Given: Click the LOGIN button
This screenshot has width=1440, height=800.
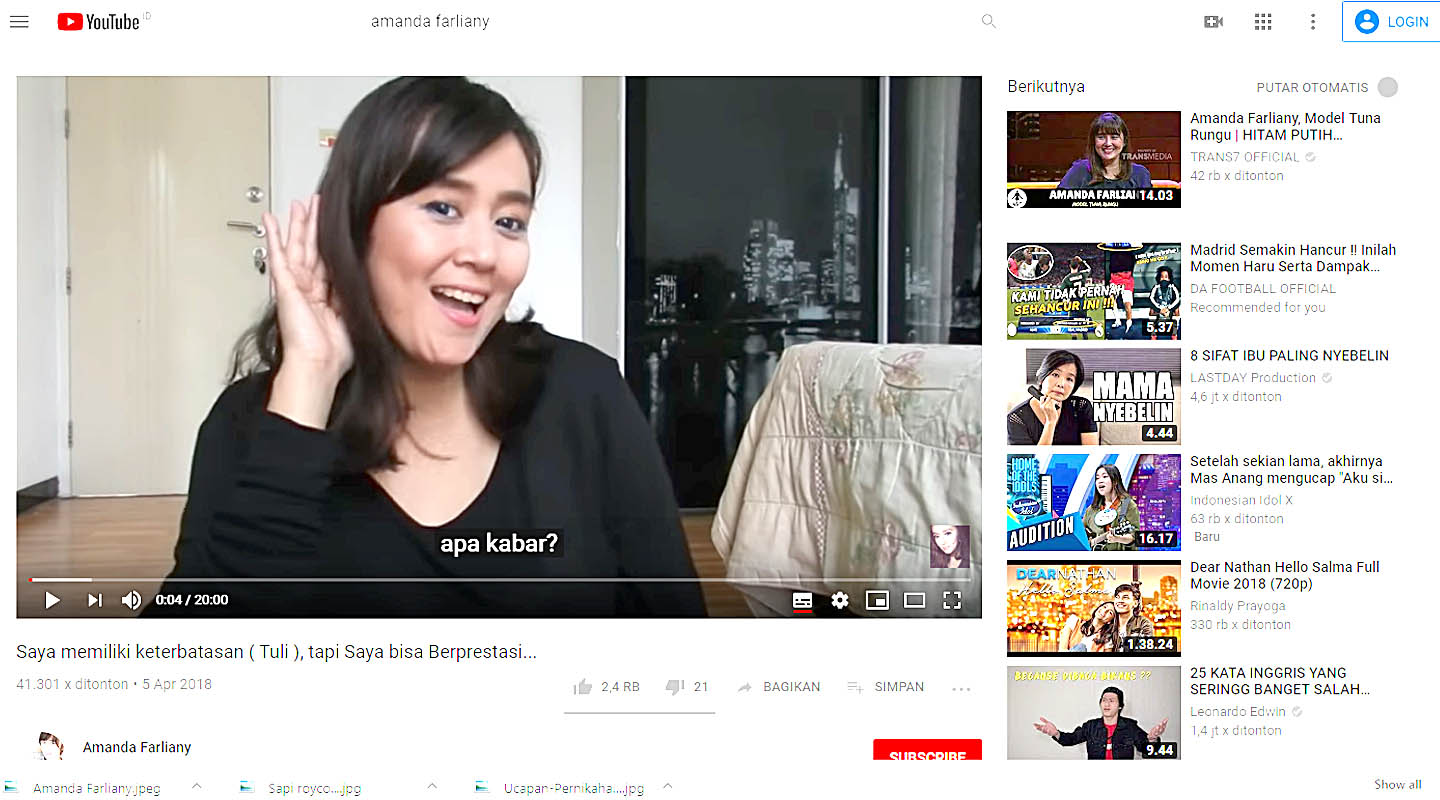Looking at the screenshot, I should 1394,22.
